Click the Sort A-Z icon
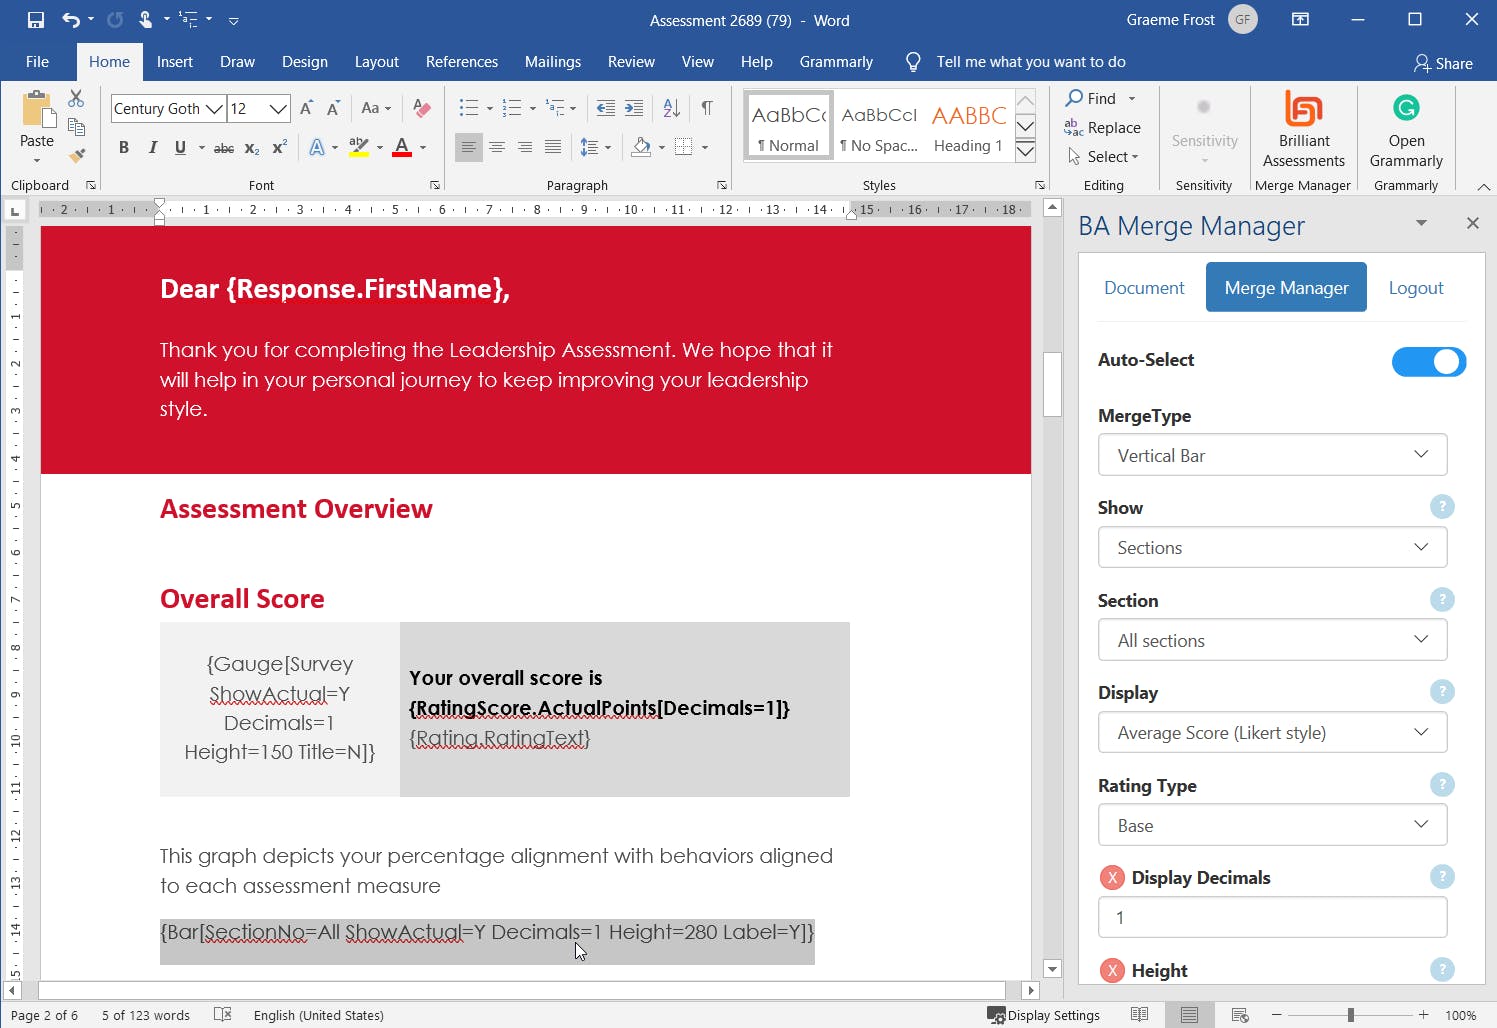Image resolution: width=1497 pixels, height=1028 pixels. tap(672, 108)
